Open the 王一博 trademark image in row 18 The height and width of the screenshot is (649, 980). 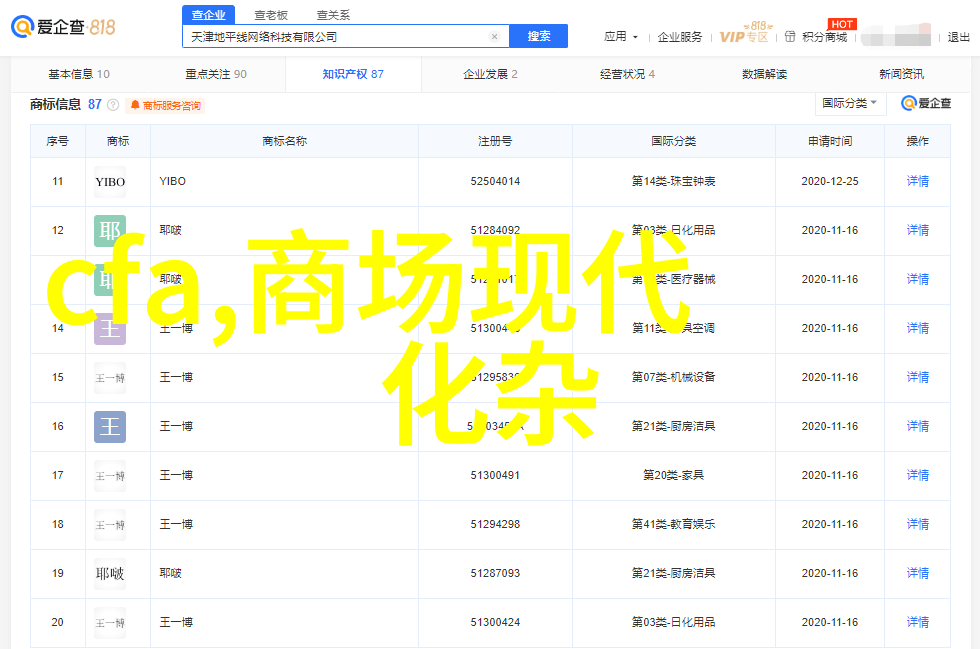coord(110,525)
